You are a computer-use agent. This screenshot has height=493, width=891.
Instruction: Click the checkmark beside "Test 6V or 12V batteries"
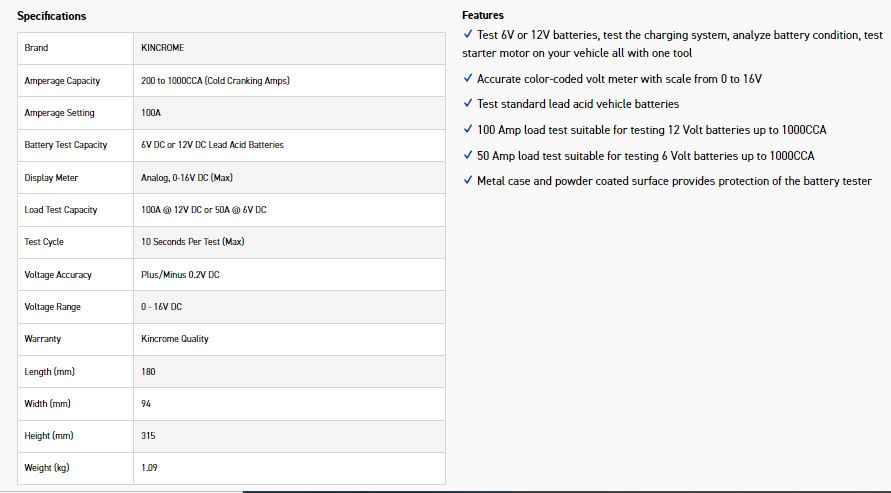coord(468,35)
